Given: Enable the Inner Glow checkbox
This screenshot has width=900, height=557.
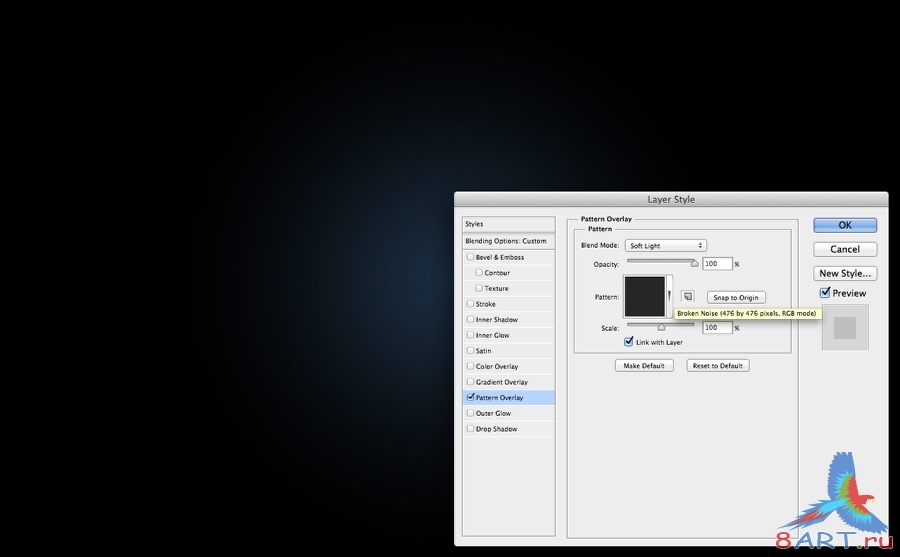Looking at the screenshot, I should (471, 335).
